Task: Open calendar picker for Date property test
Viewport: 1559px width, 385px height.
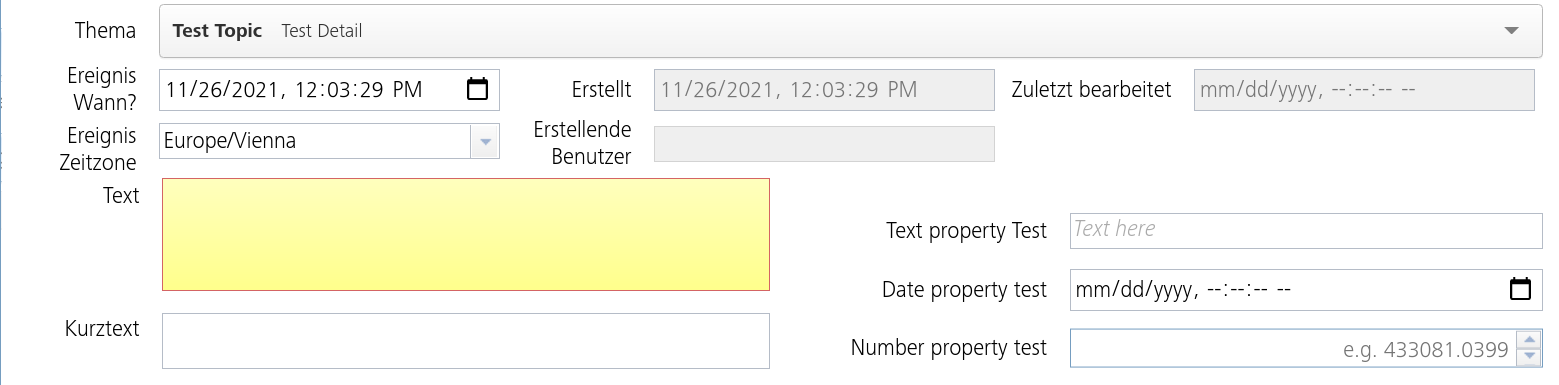Action: (x=1520, y=290)
